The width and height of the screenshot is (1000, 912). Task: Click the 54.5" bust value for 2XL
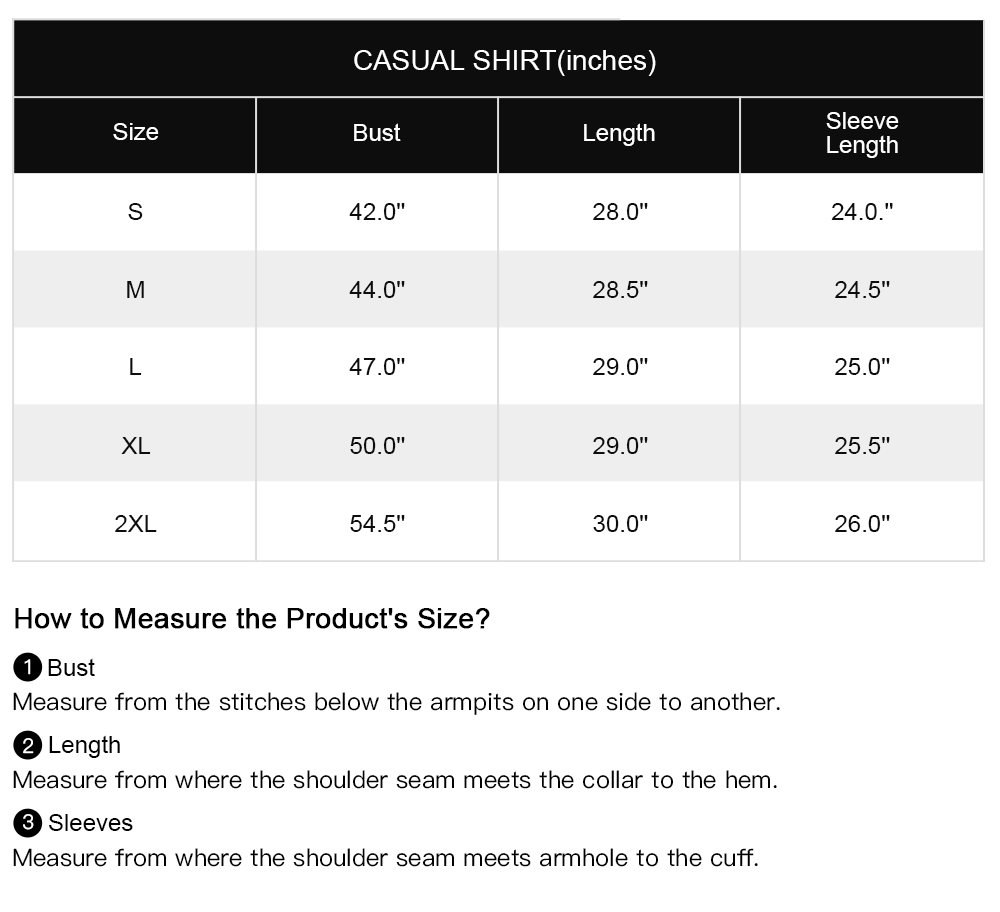(377, 524)
